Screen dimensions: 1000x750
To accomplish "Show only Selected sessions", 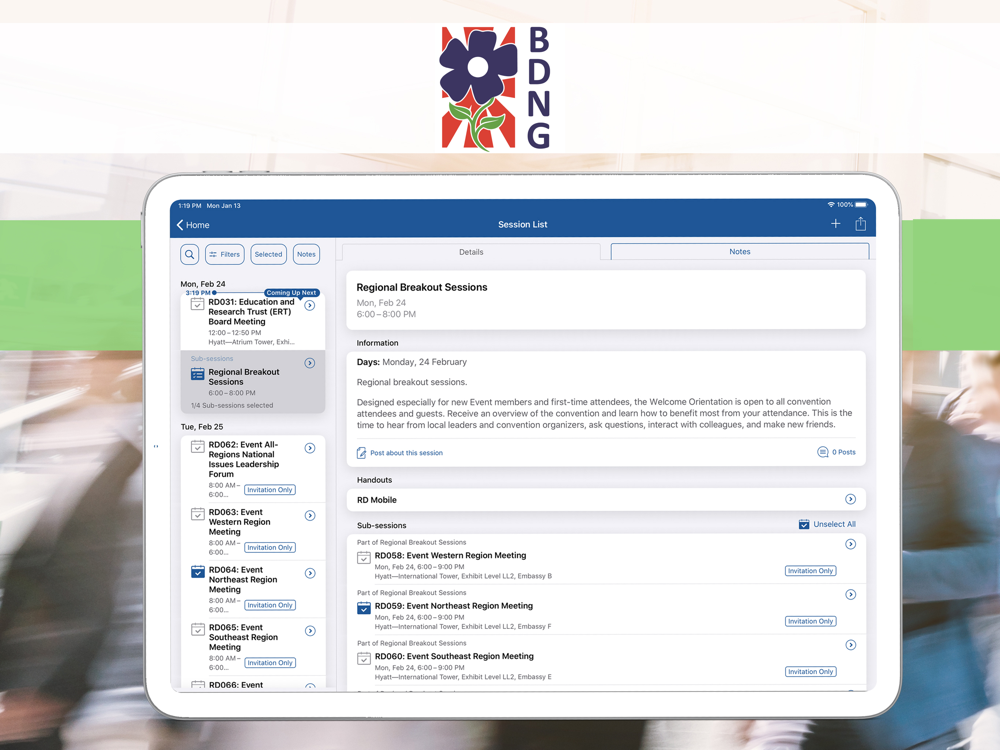I will (x=268, y=254).
